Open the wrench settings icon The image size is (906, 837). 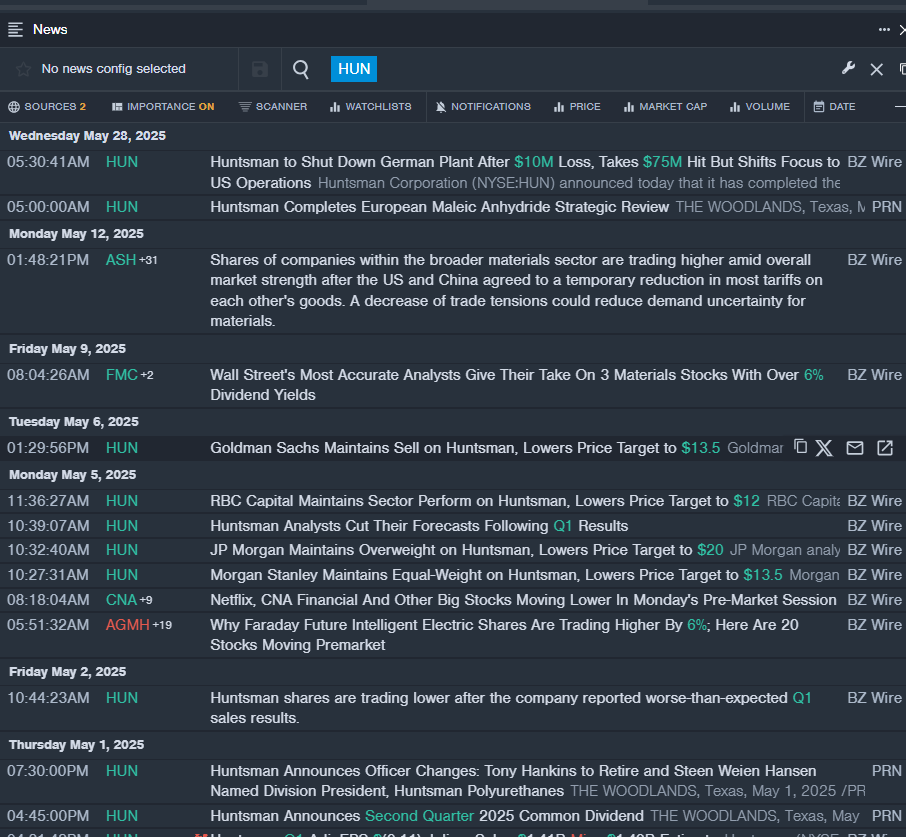point(848,69)
